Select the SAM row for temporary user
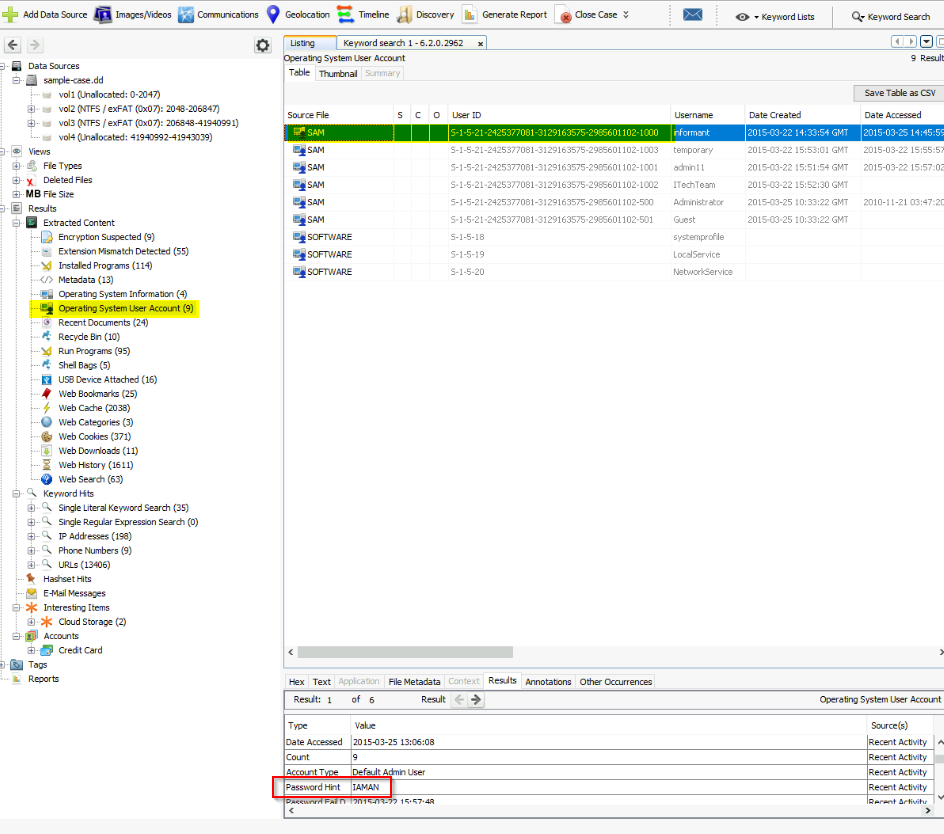944x834 pixels. (x=614, y=150)
